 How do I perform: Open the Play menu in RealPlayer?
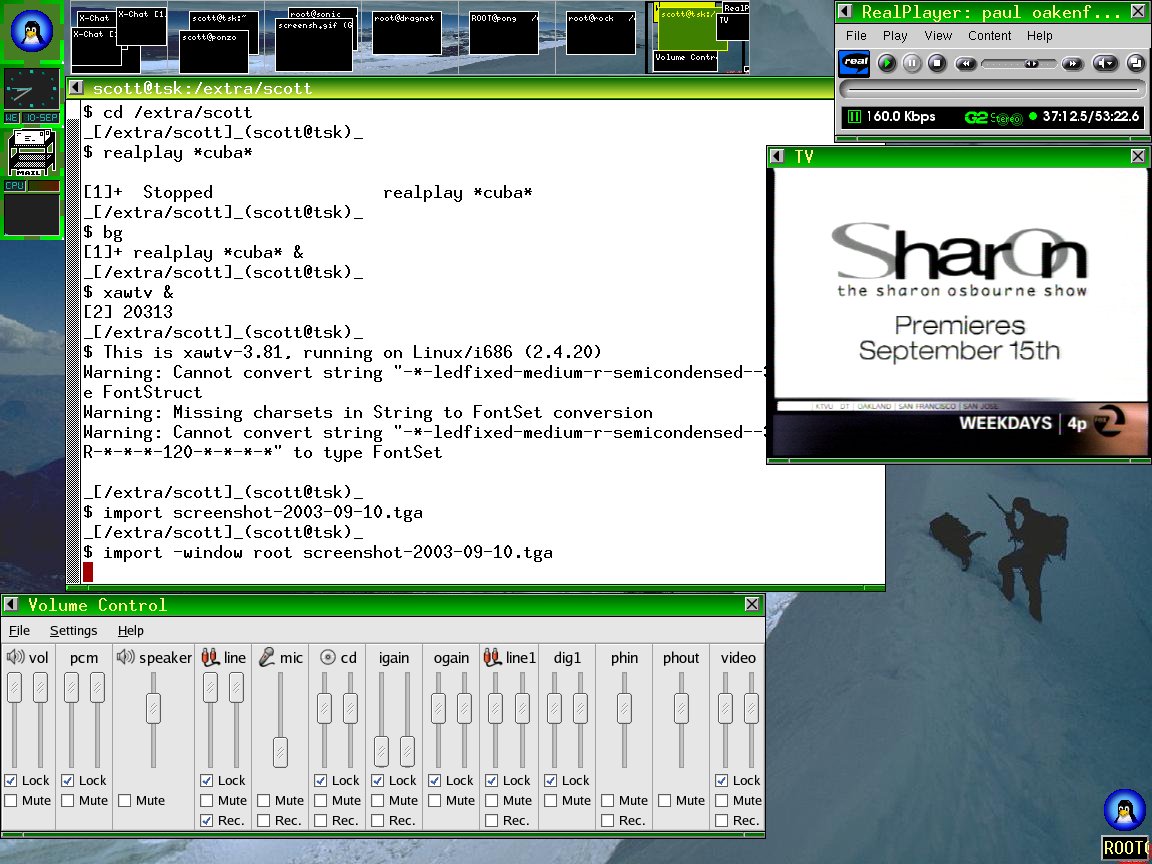(x=895, y=35)
